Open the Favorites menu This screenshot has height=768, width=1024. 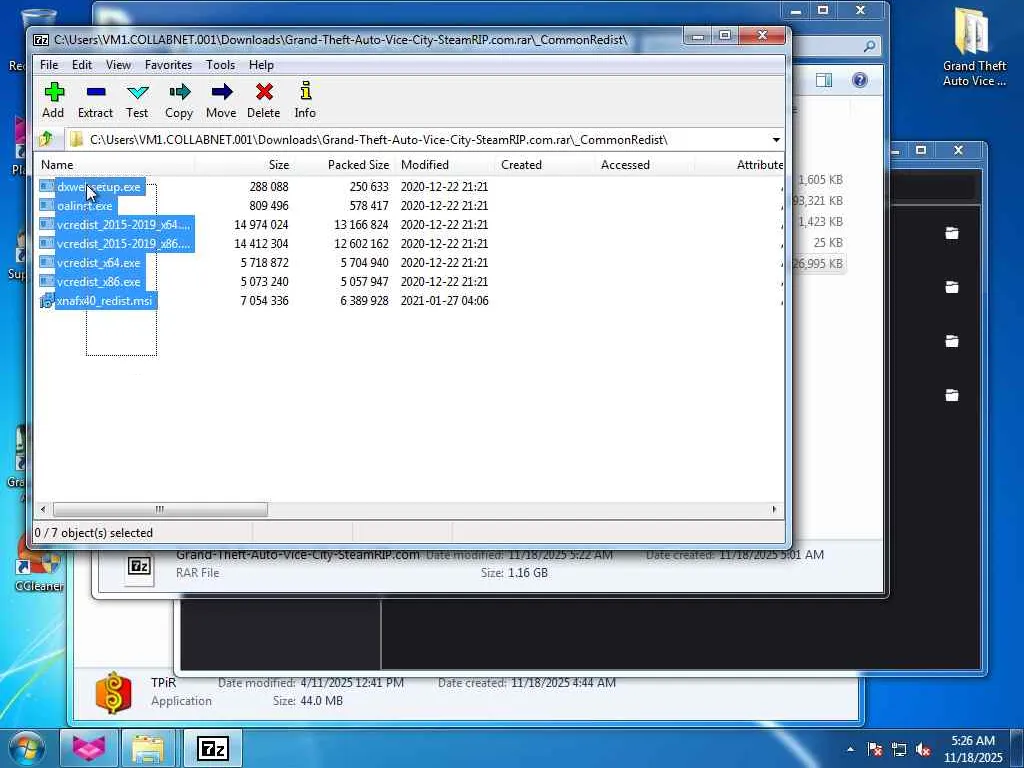[168, 65]
